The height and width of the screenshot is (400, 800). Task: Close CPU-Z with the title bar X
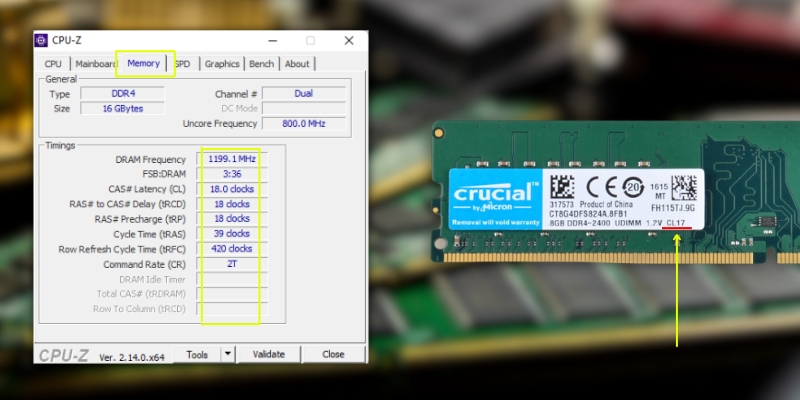pyautogui.click(x=349, y=40)
